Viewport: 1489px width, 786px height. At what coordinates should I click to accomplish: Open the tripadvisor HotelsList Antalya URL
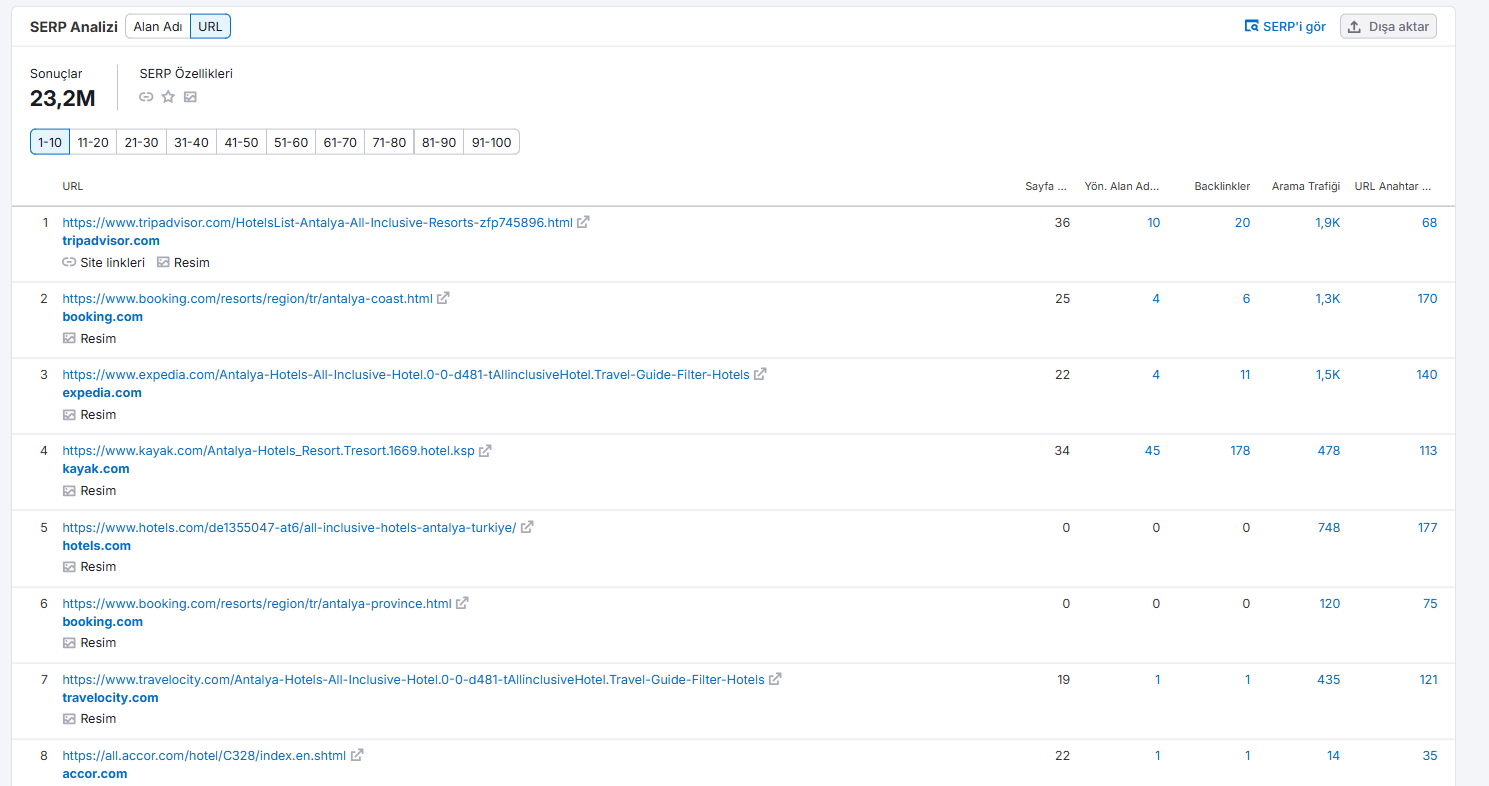click(317, 222)
